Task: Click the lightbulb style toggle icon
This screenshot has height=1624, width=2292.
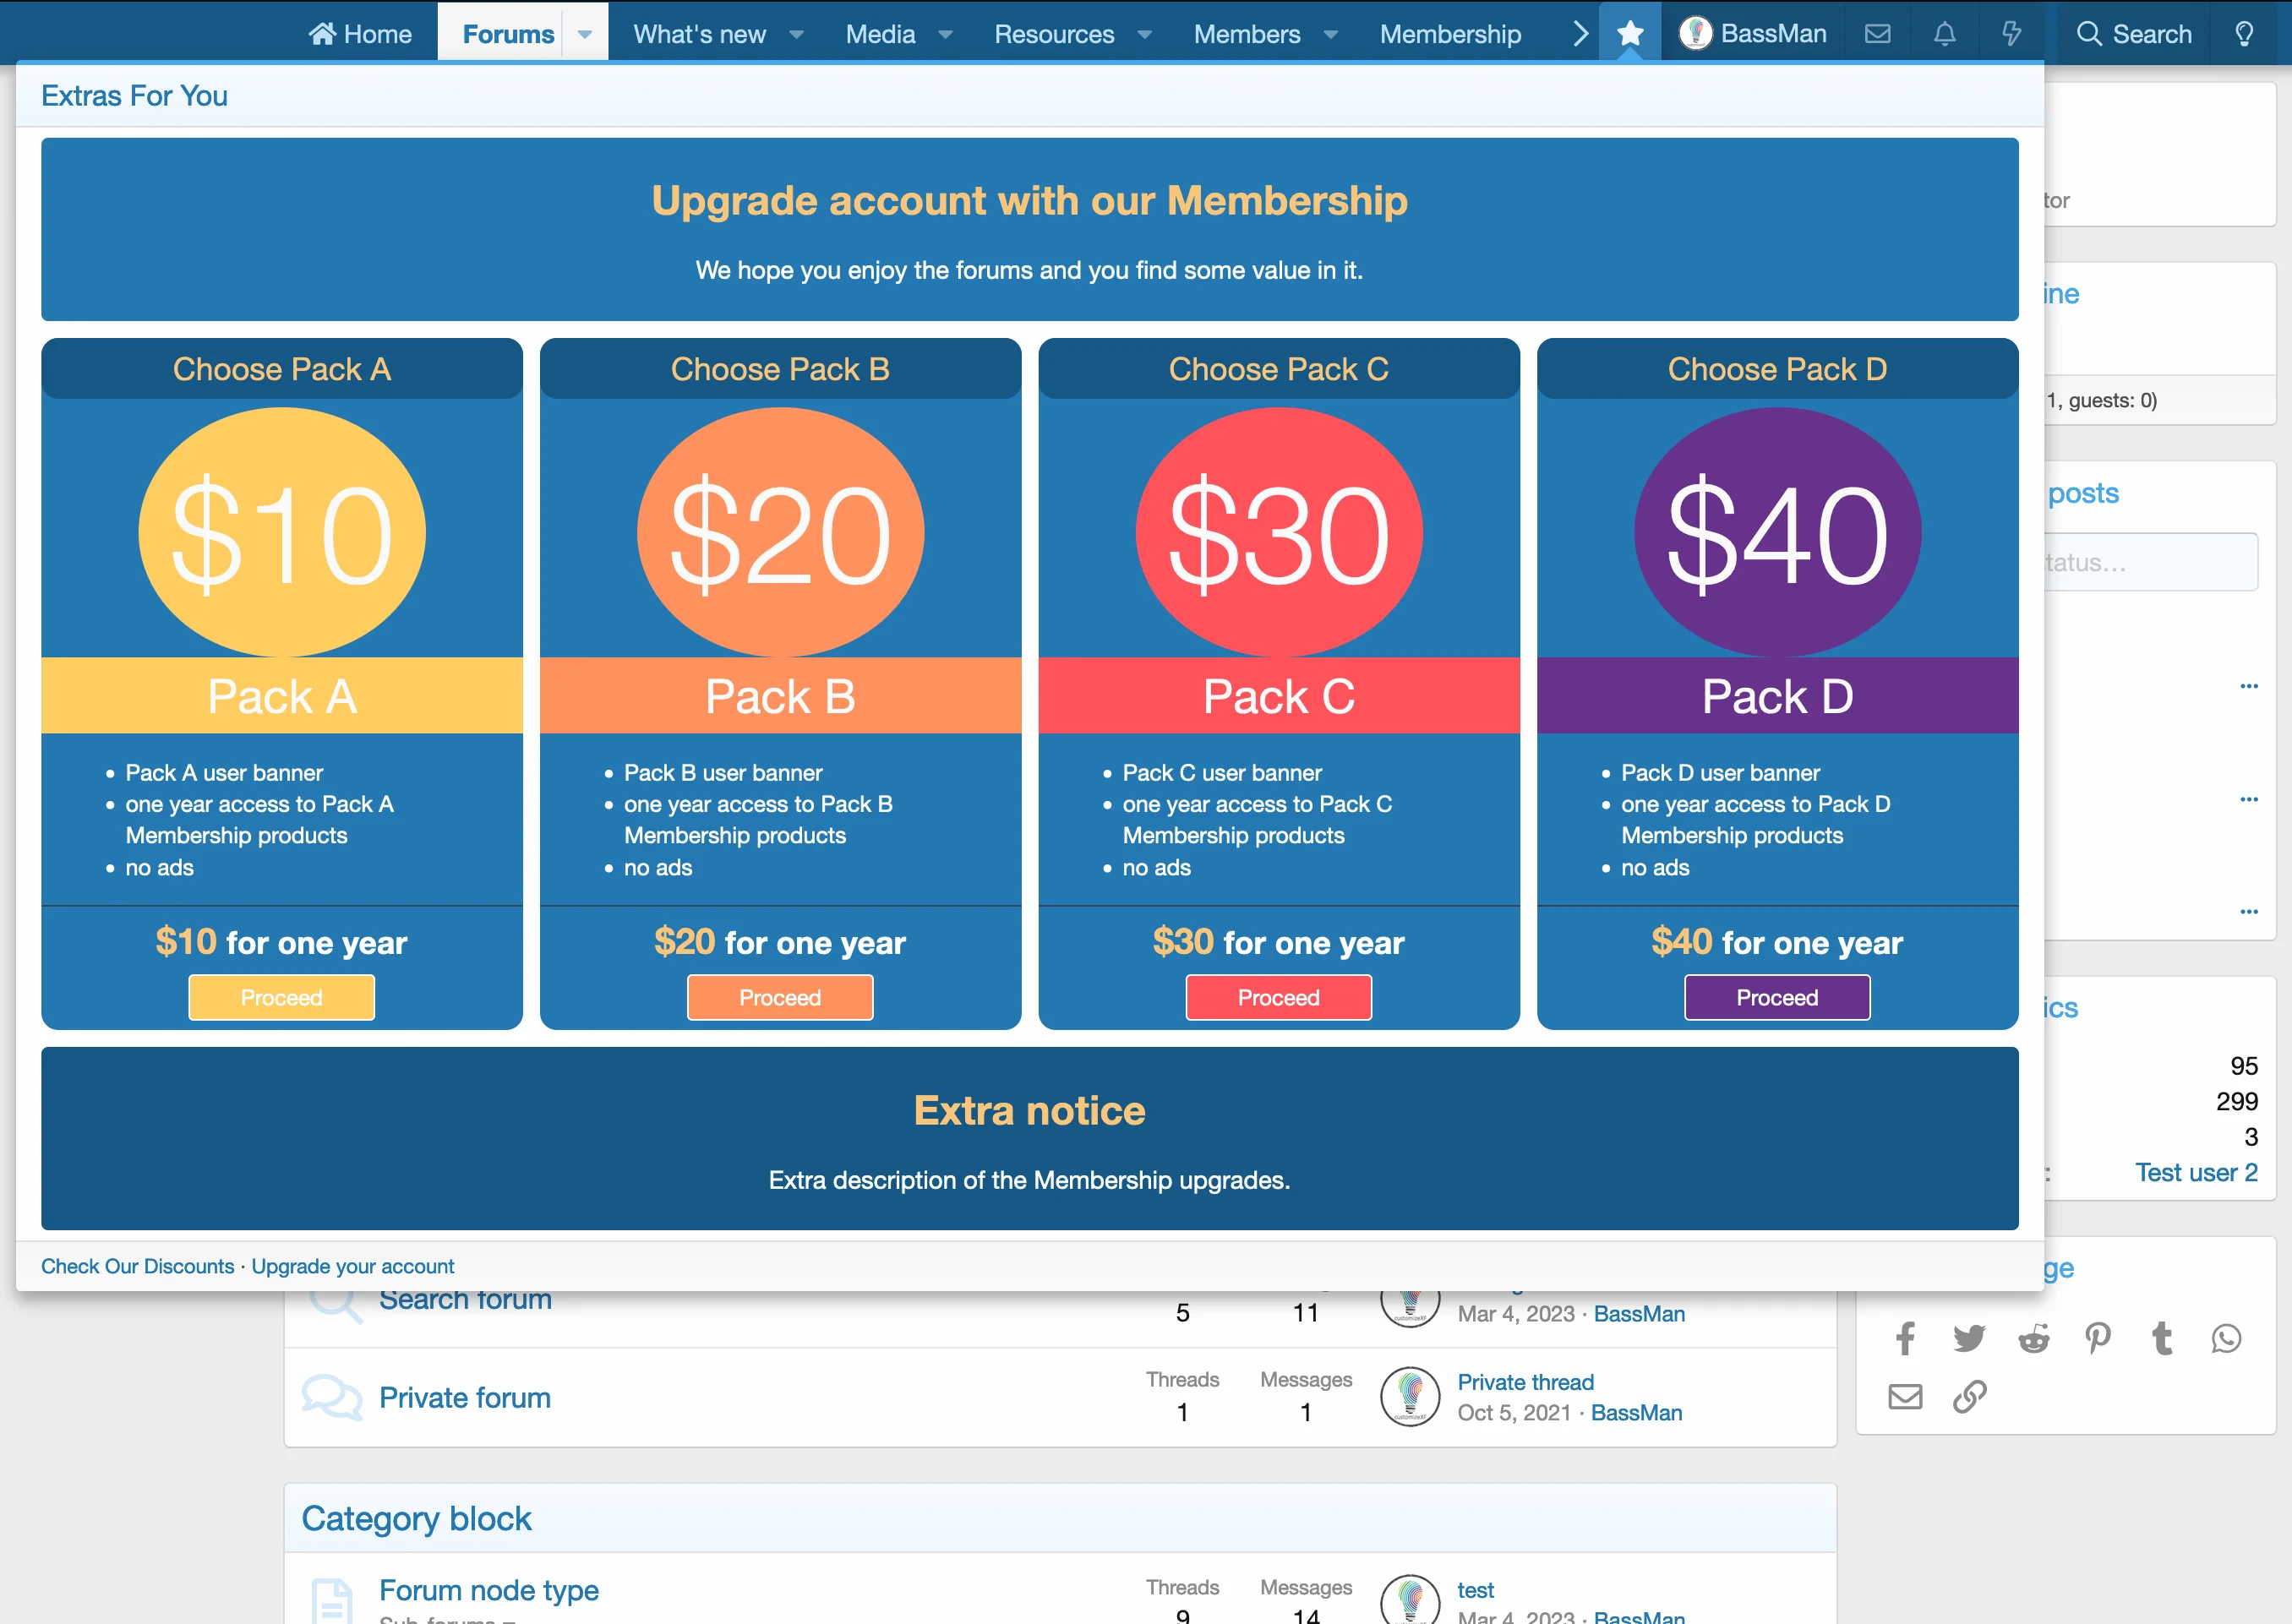Action: point(2244,33)
